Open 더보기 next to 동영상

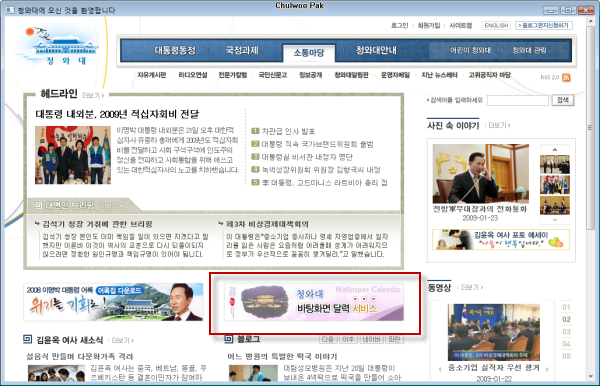tap(472, 287)
